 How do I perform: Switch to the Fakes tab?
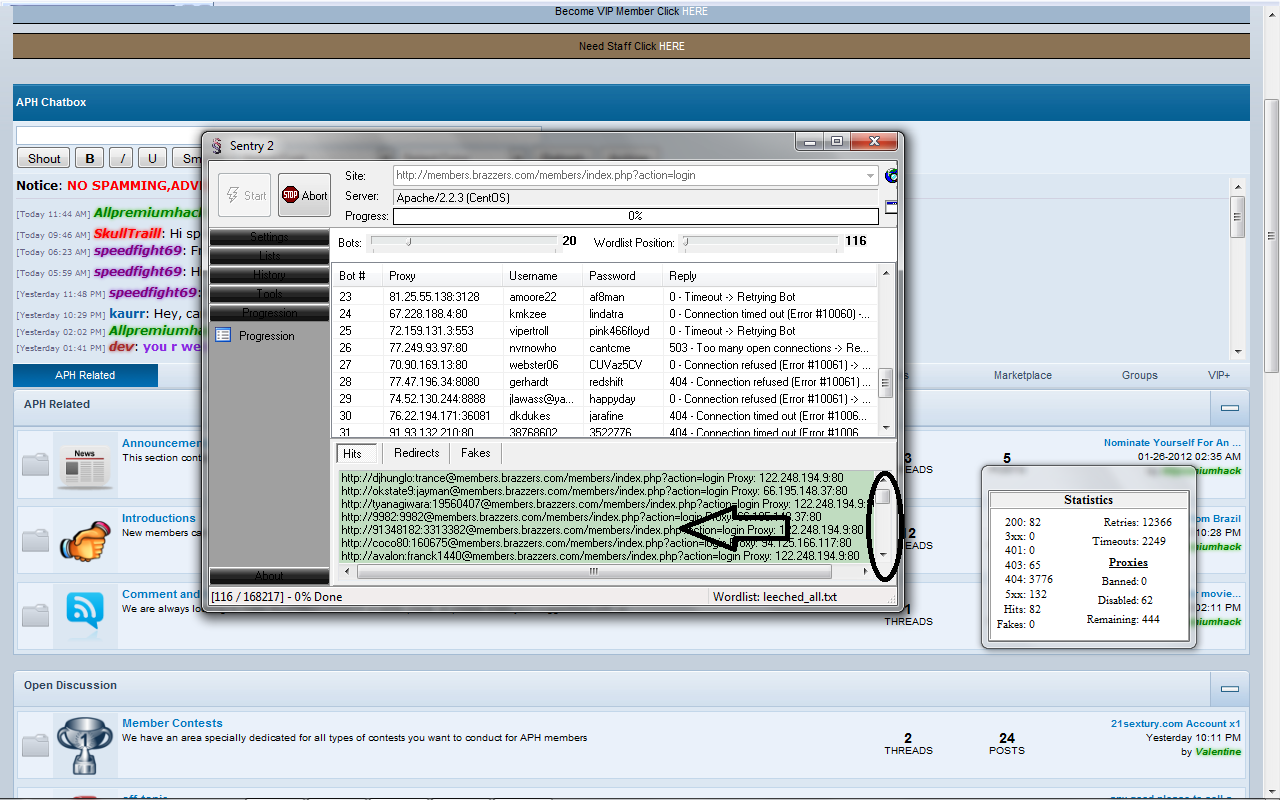[476, 453]
